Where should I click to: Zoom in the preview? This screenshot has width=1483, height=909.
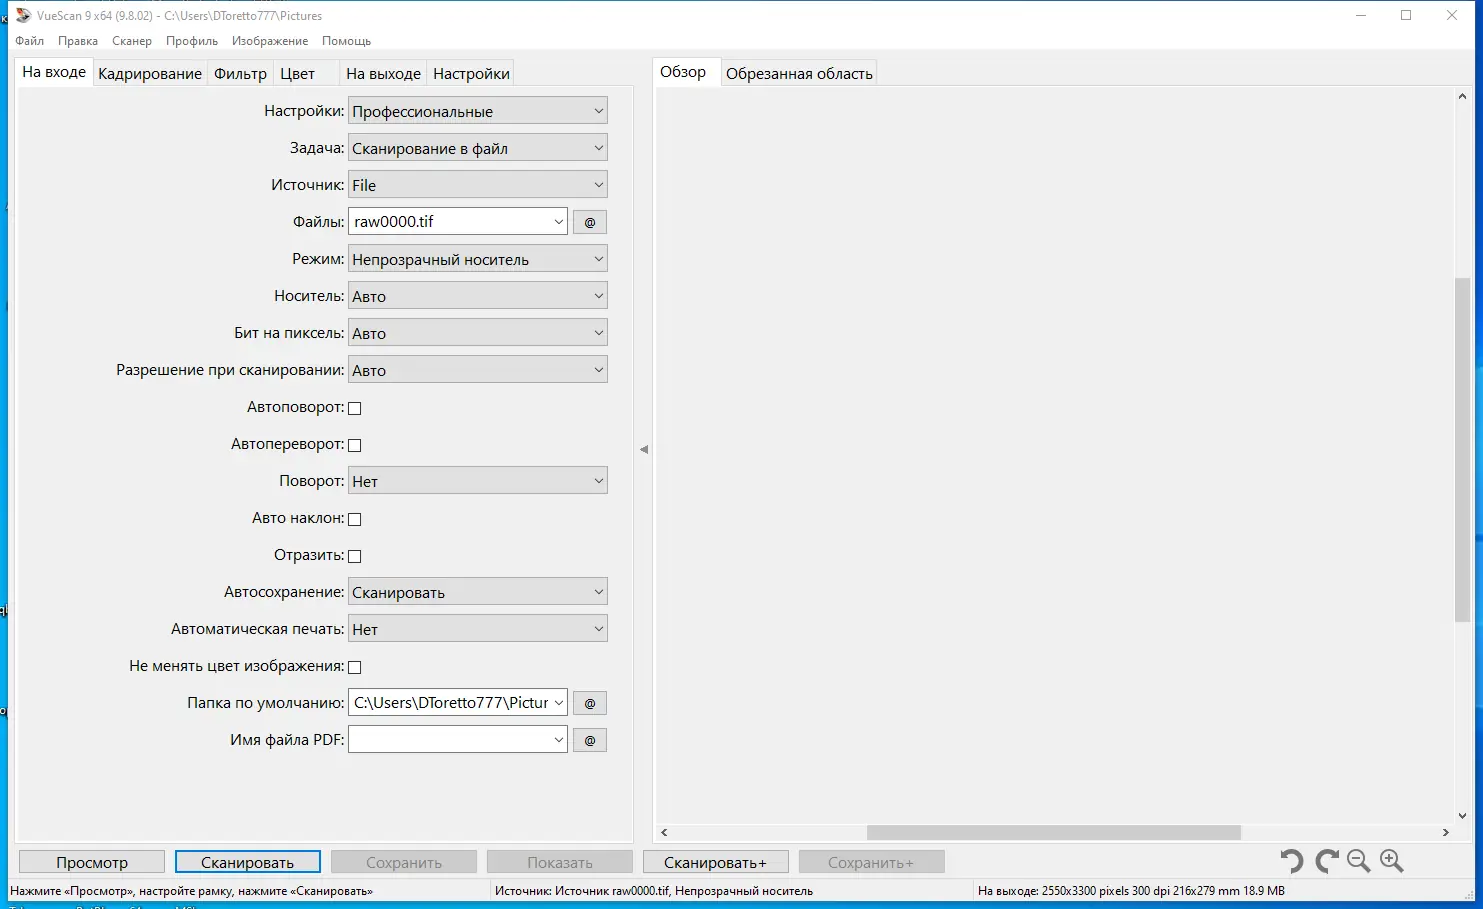pos(1392,861)
